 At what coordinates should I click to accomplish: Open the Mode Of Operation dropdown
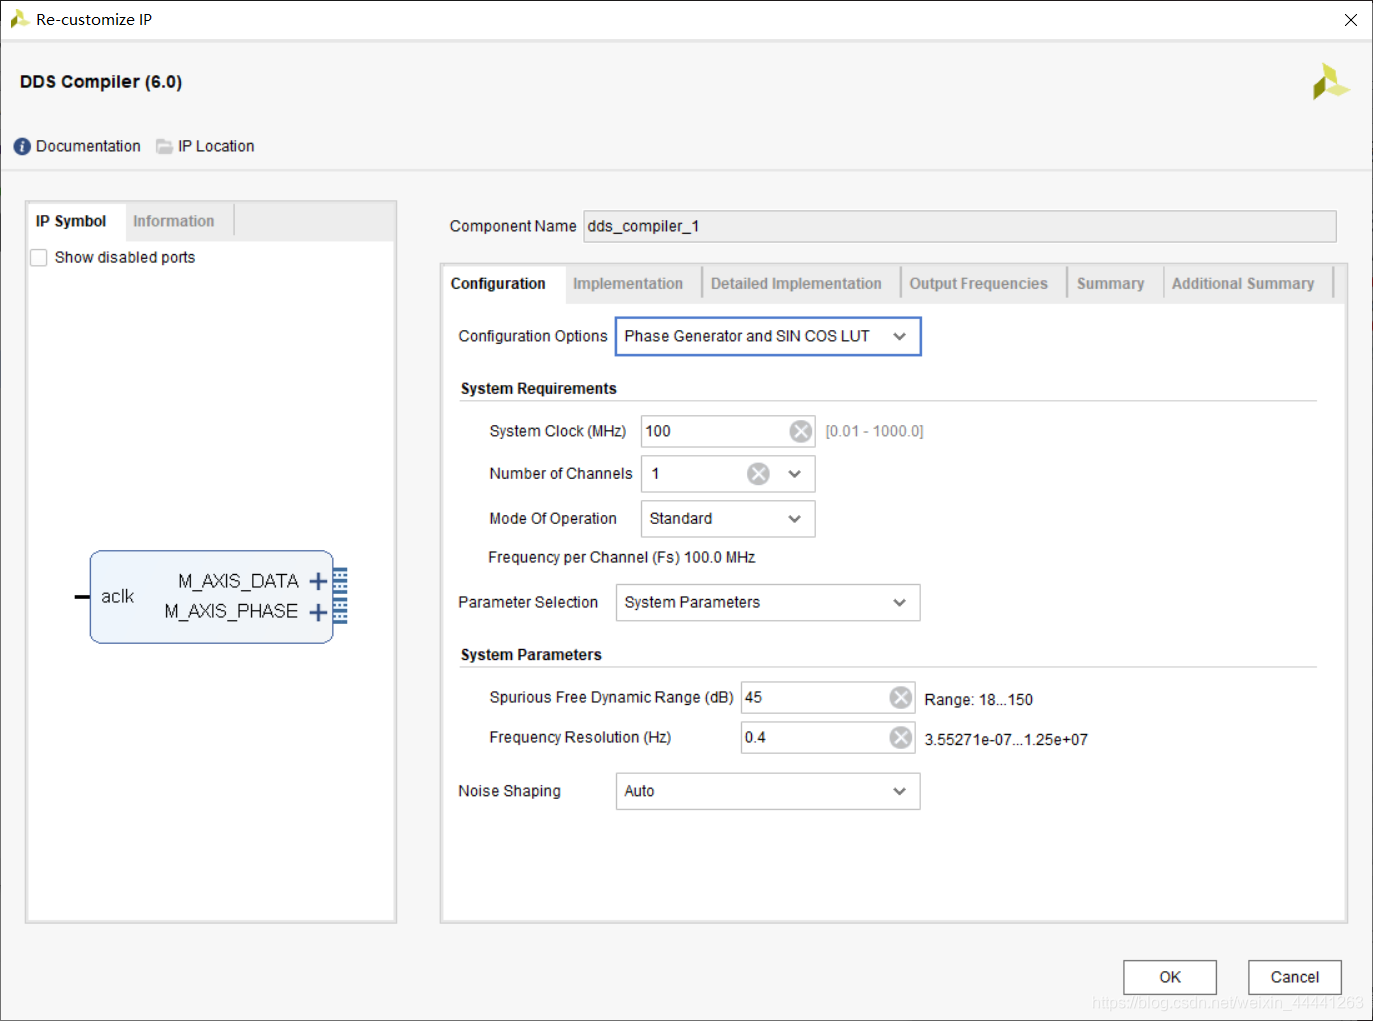coord(728,519)
